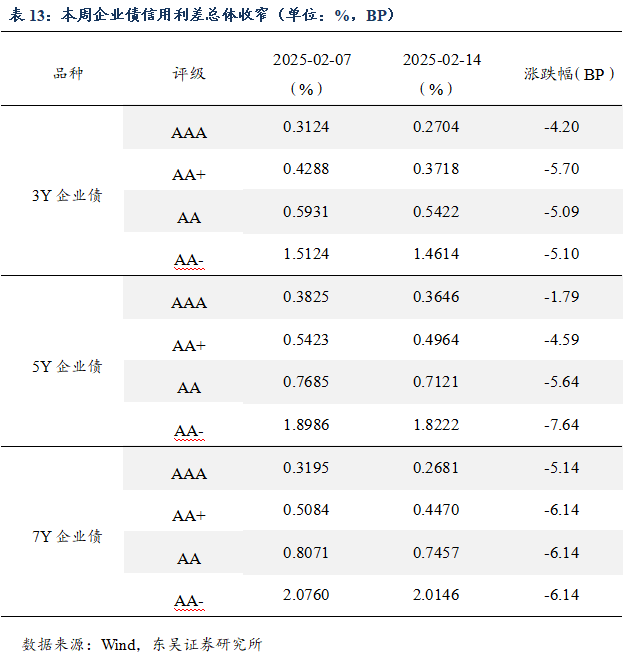This screenshot has height=657, width=628.
Task: Select the 品种 column header
Action: click(69, 74)
